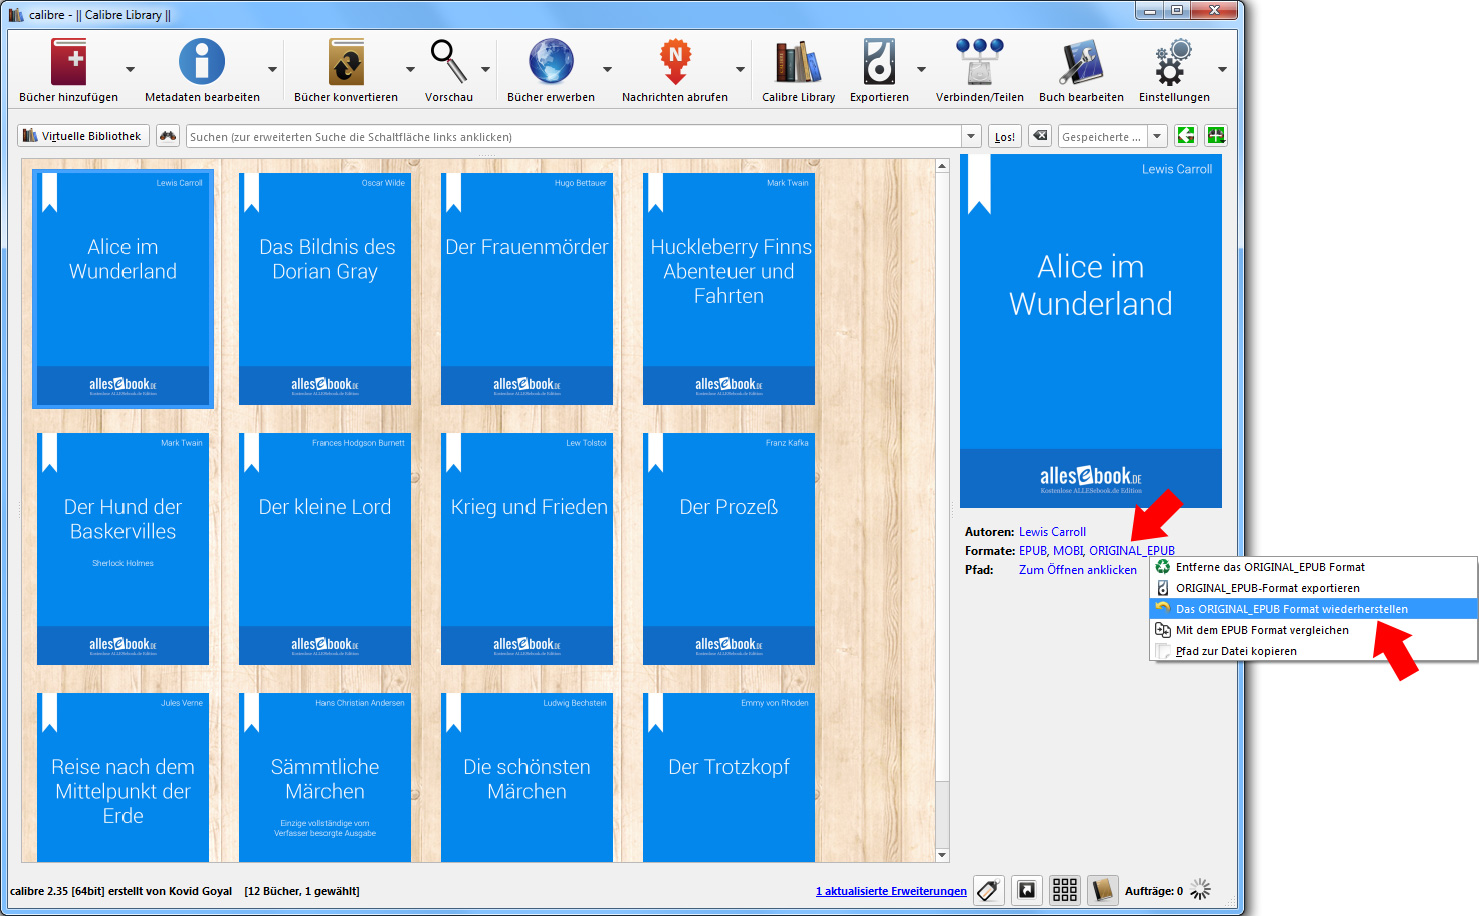1479x916 pixels.
Task: Open '1 aktualisierte Erweiterungen' link
Action: (891, 891)
